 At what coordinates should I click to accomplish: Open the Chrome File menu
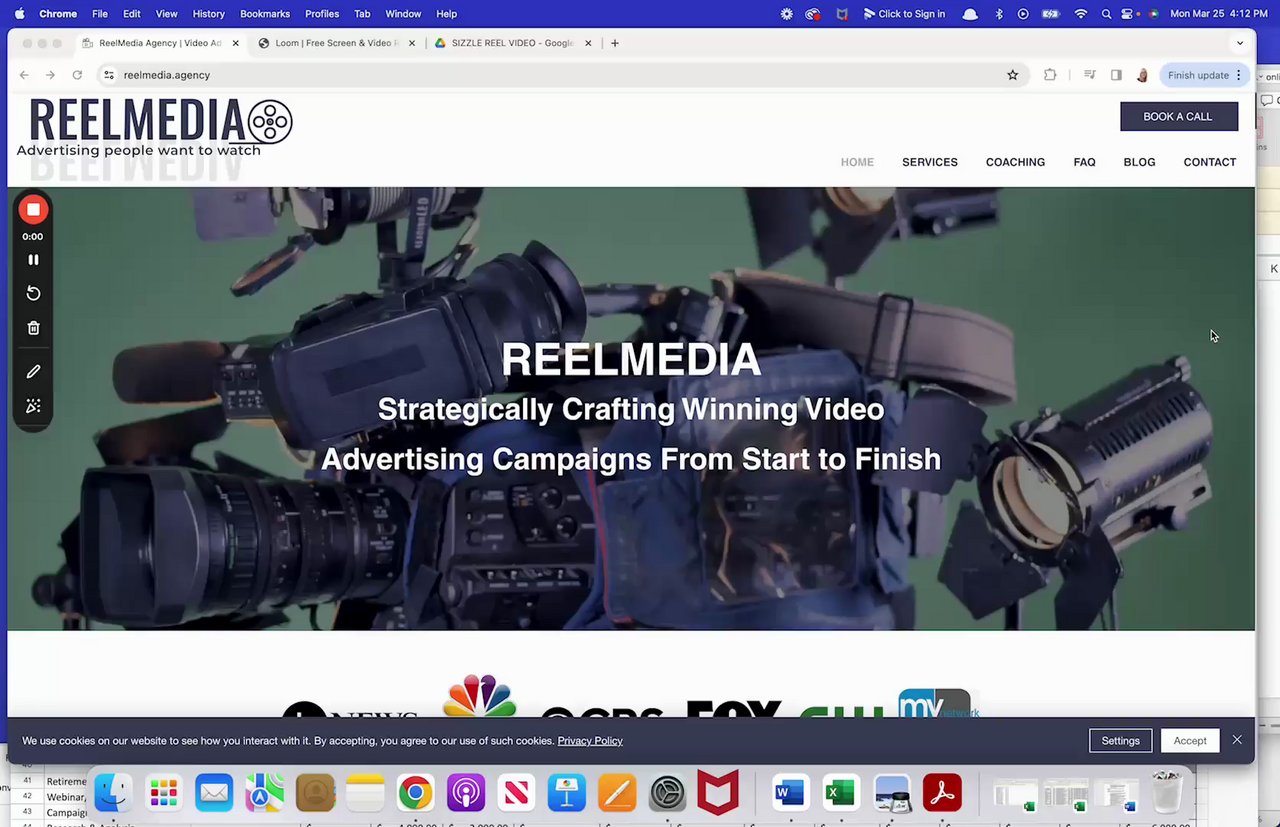coord(100,14)
